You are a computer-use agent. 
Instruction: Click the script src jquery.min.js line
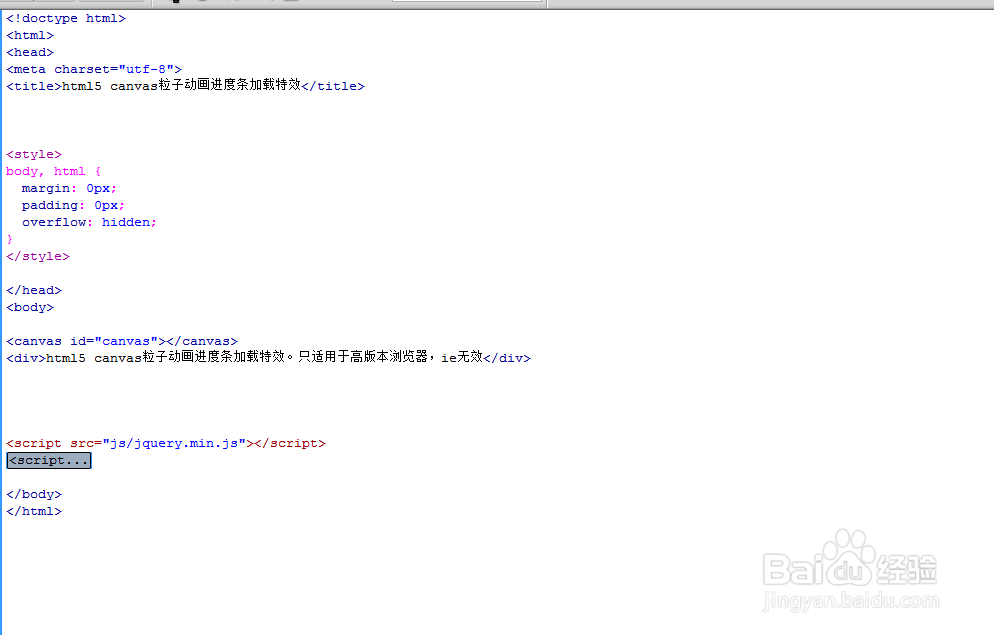click(166, 444)
